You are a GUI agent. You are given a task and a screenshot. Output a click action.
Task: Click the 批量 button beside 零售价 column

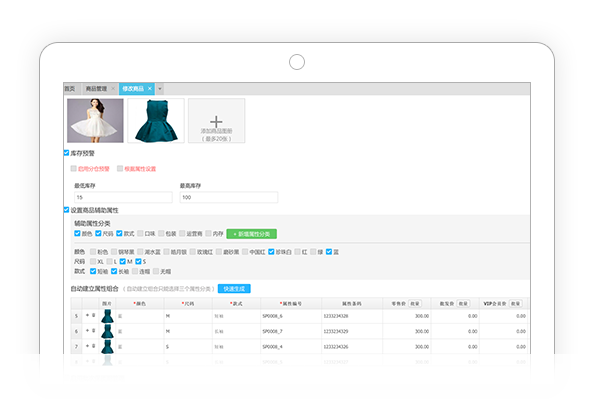click(x=415, y=304)
